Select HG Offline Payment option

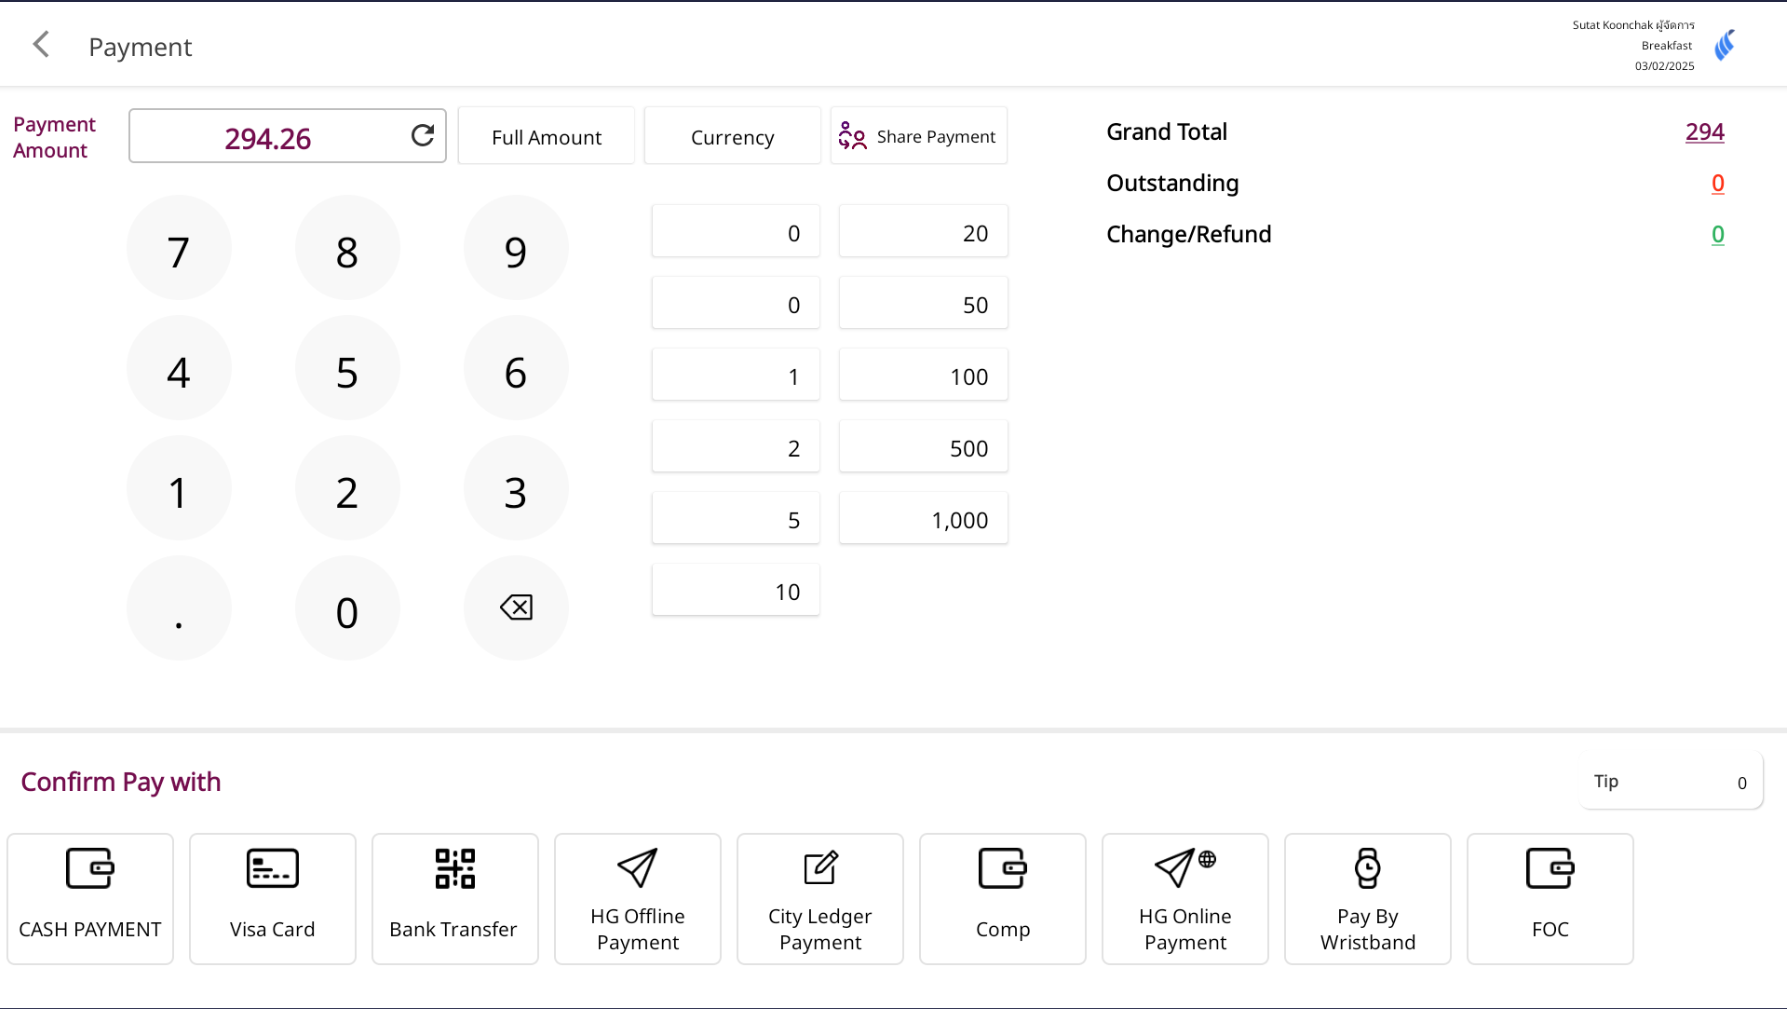(637, 898)
